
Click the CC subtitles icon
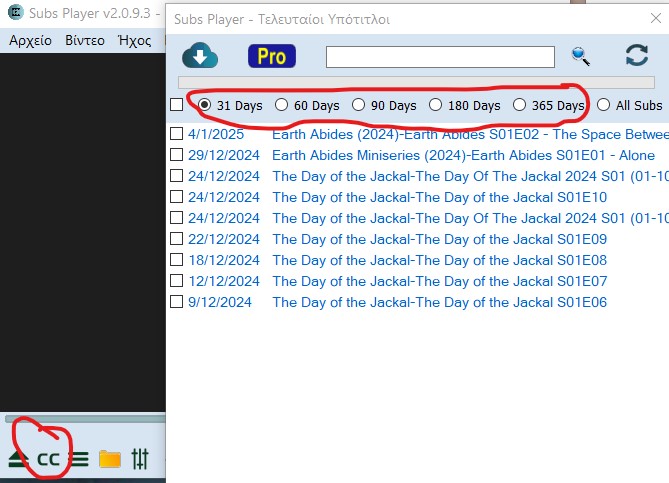(x=48, y=460)
